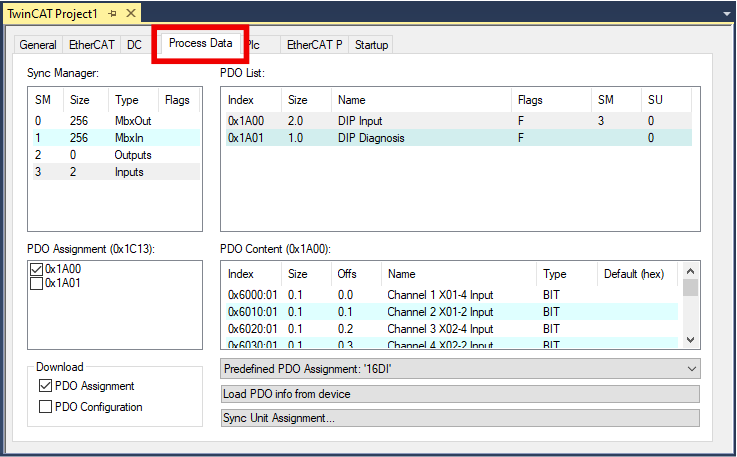
Task: Uncheck the PDO Assignment download option
Action: pos(45,386)
